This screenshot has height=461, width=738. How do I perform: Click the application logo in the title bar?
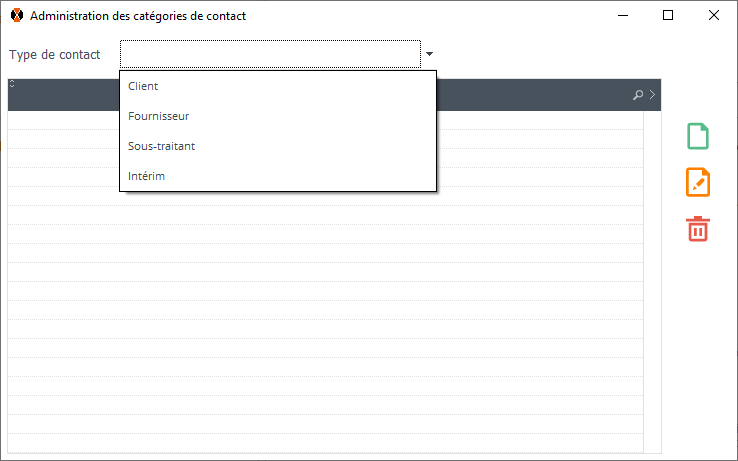[x=16, y=16]
